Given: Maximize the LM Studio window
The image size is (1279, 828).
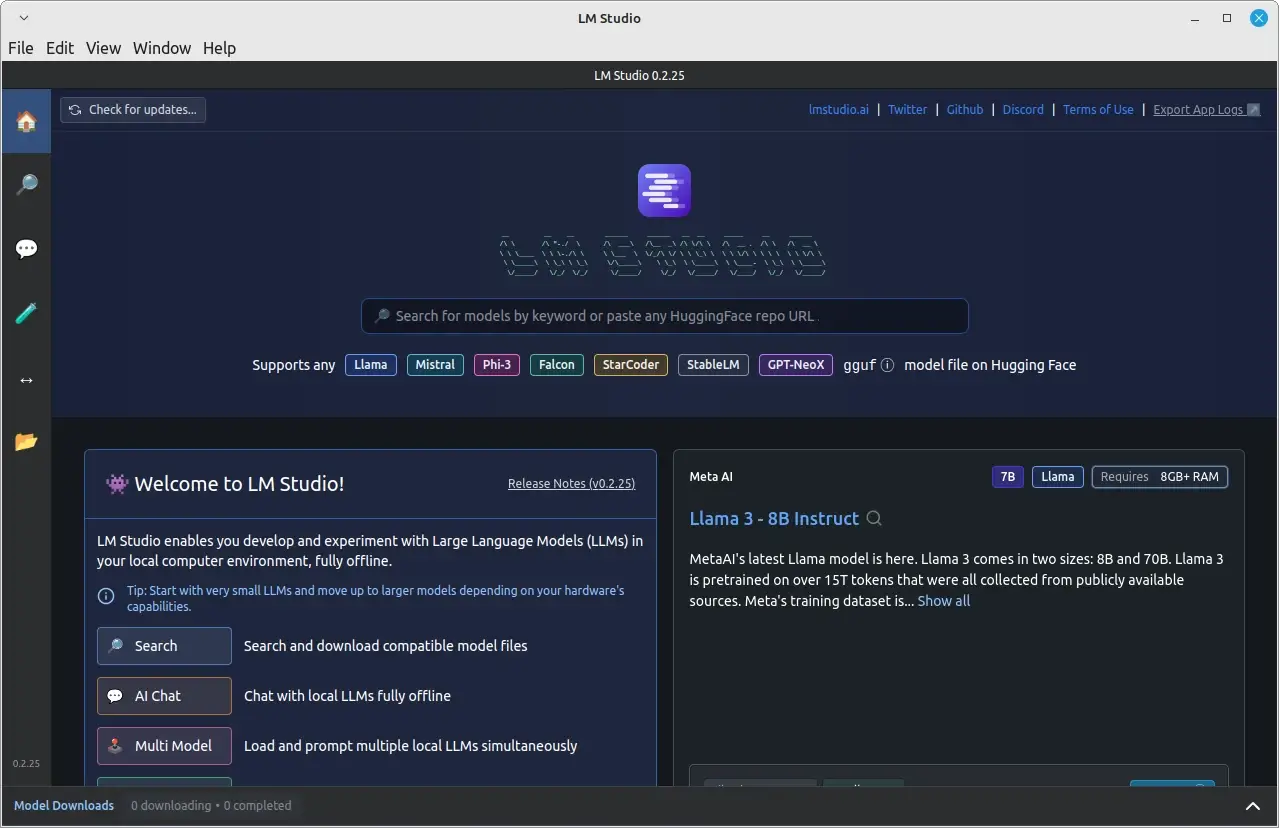Looking at the screenshot, I should (1227, 18).
